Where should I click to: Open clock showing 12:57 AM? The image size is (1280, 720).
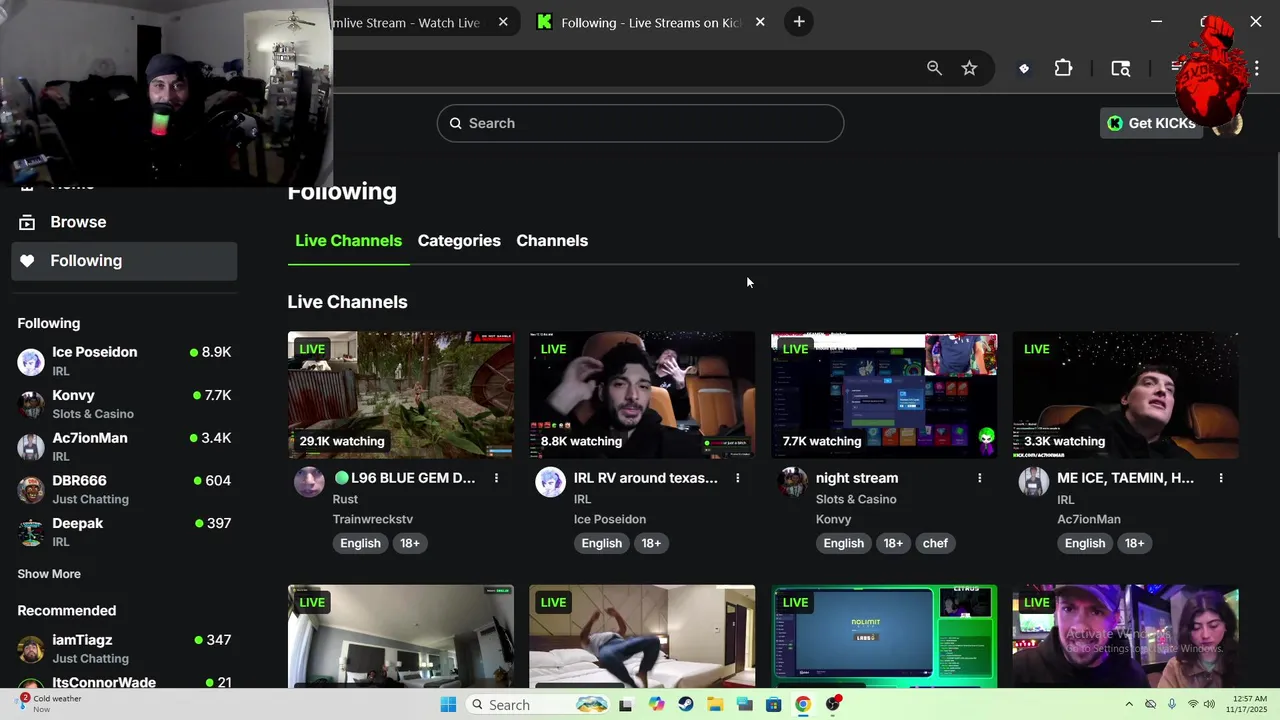[x=1249, y=704]
